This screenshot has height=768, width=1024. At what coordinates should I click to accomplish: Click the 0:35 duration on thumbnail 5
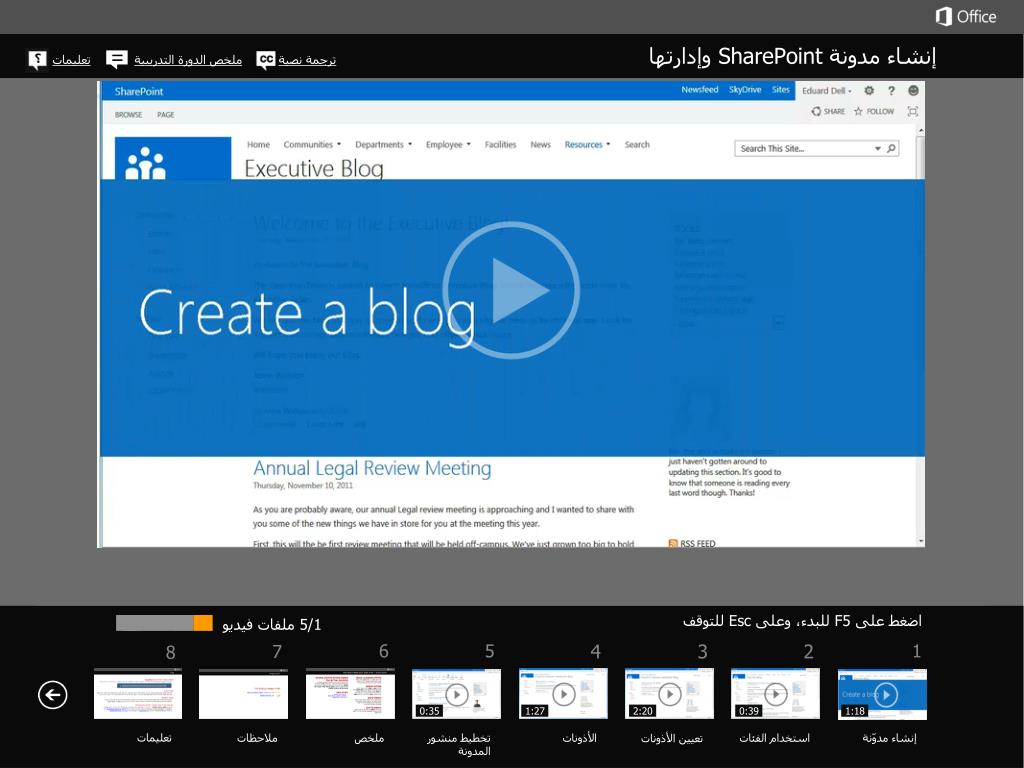(428, 711)
